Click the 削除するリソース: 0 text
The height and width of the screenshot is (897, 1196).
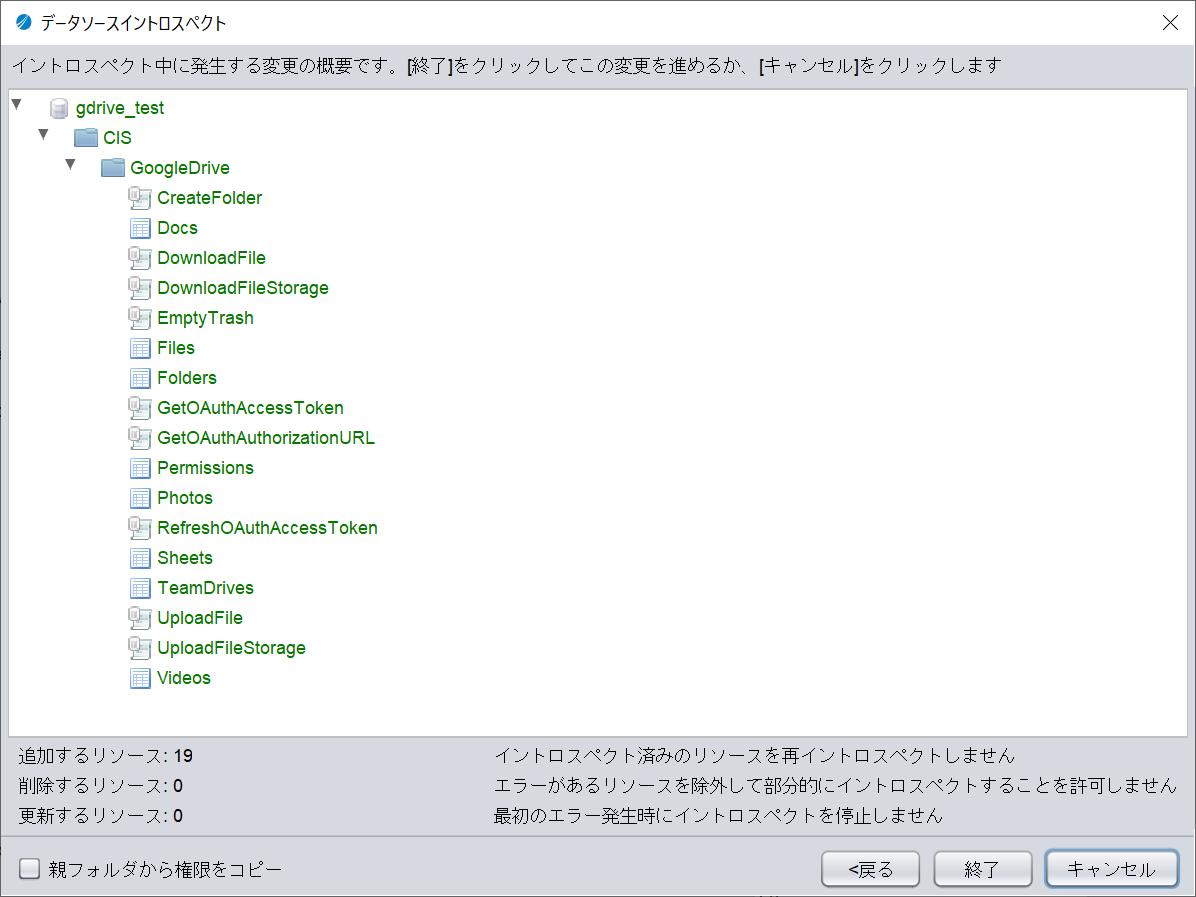click(x=101, y=786)
